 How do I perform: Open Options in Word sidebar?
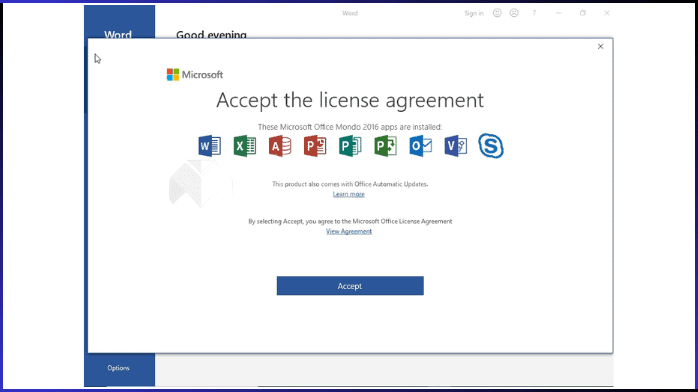[118, 368]
